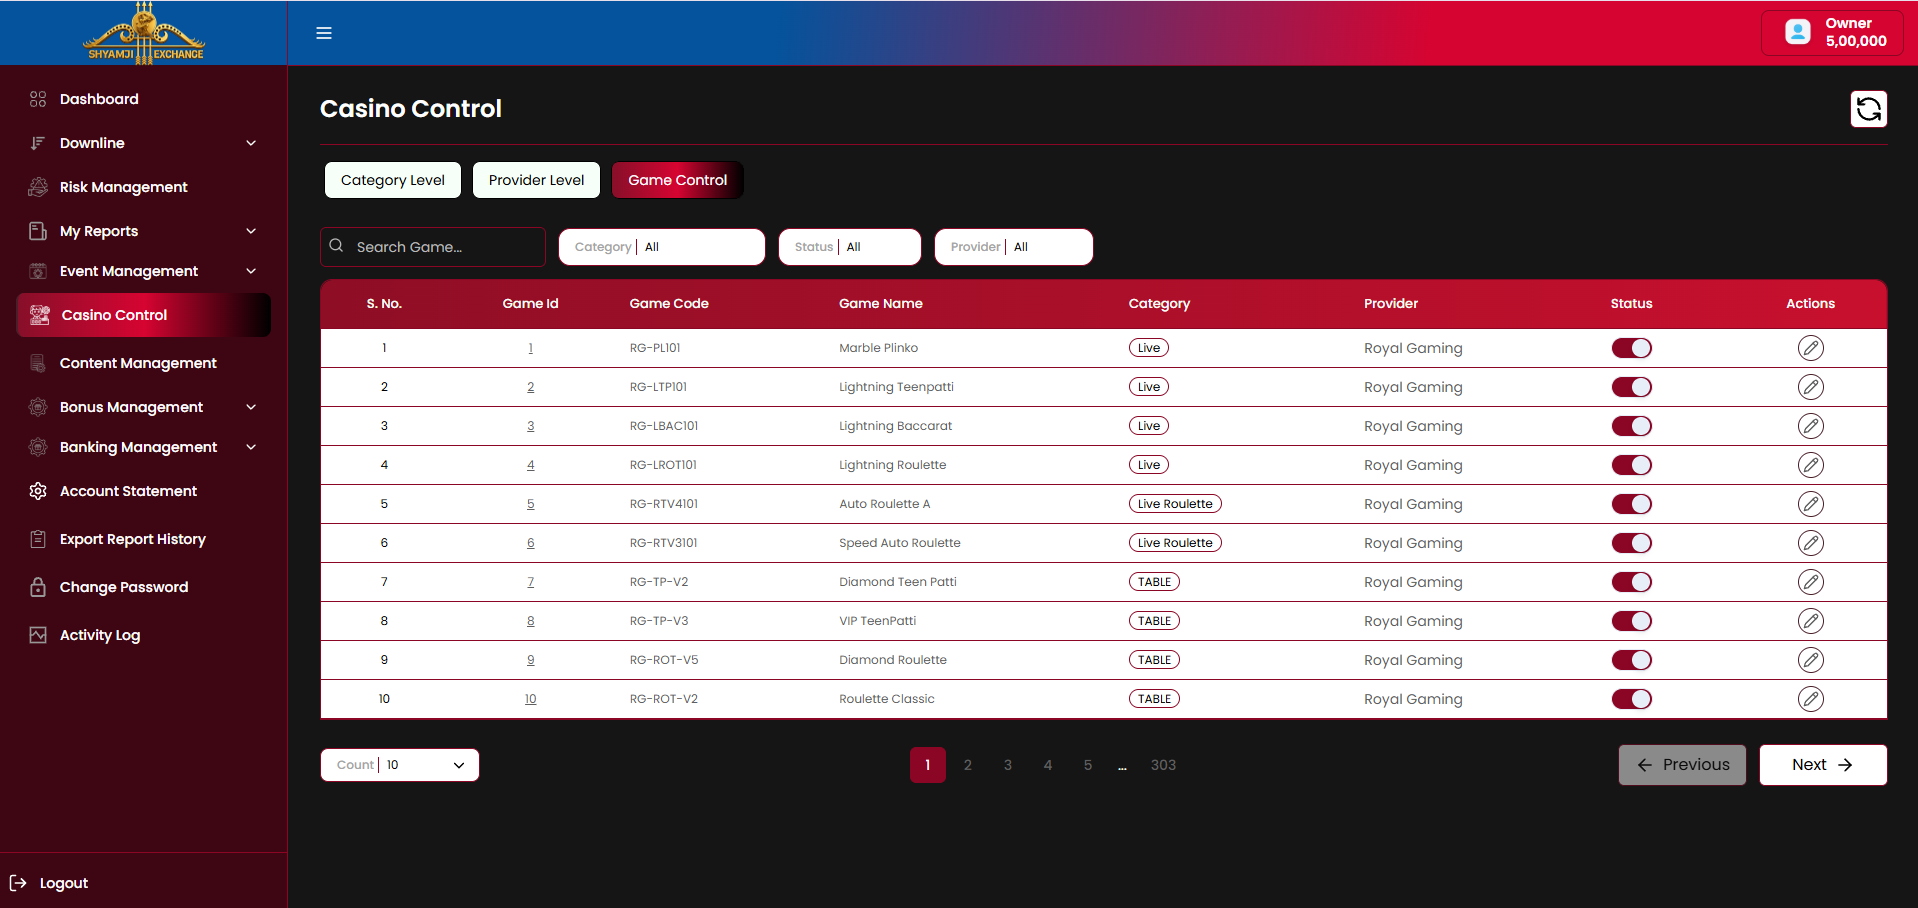
Task: Open the Provider filter dropdown
Action: coord(1014,247)
